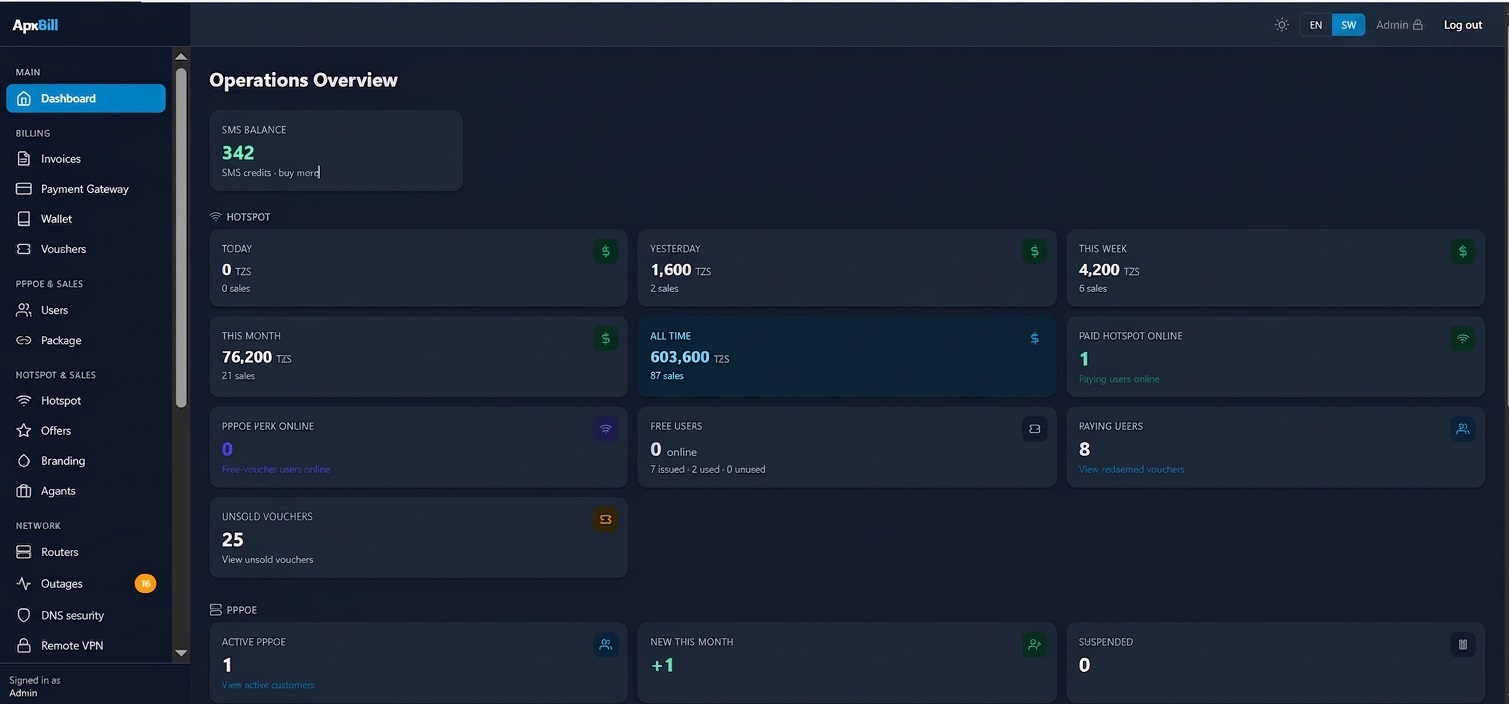The width and height of the screenshot is (1509, 704).
Task: Click the ApxBill logo
Action: (35, 25)
